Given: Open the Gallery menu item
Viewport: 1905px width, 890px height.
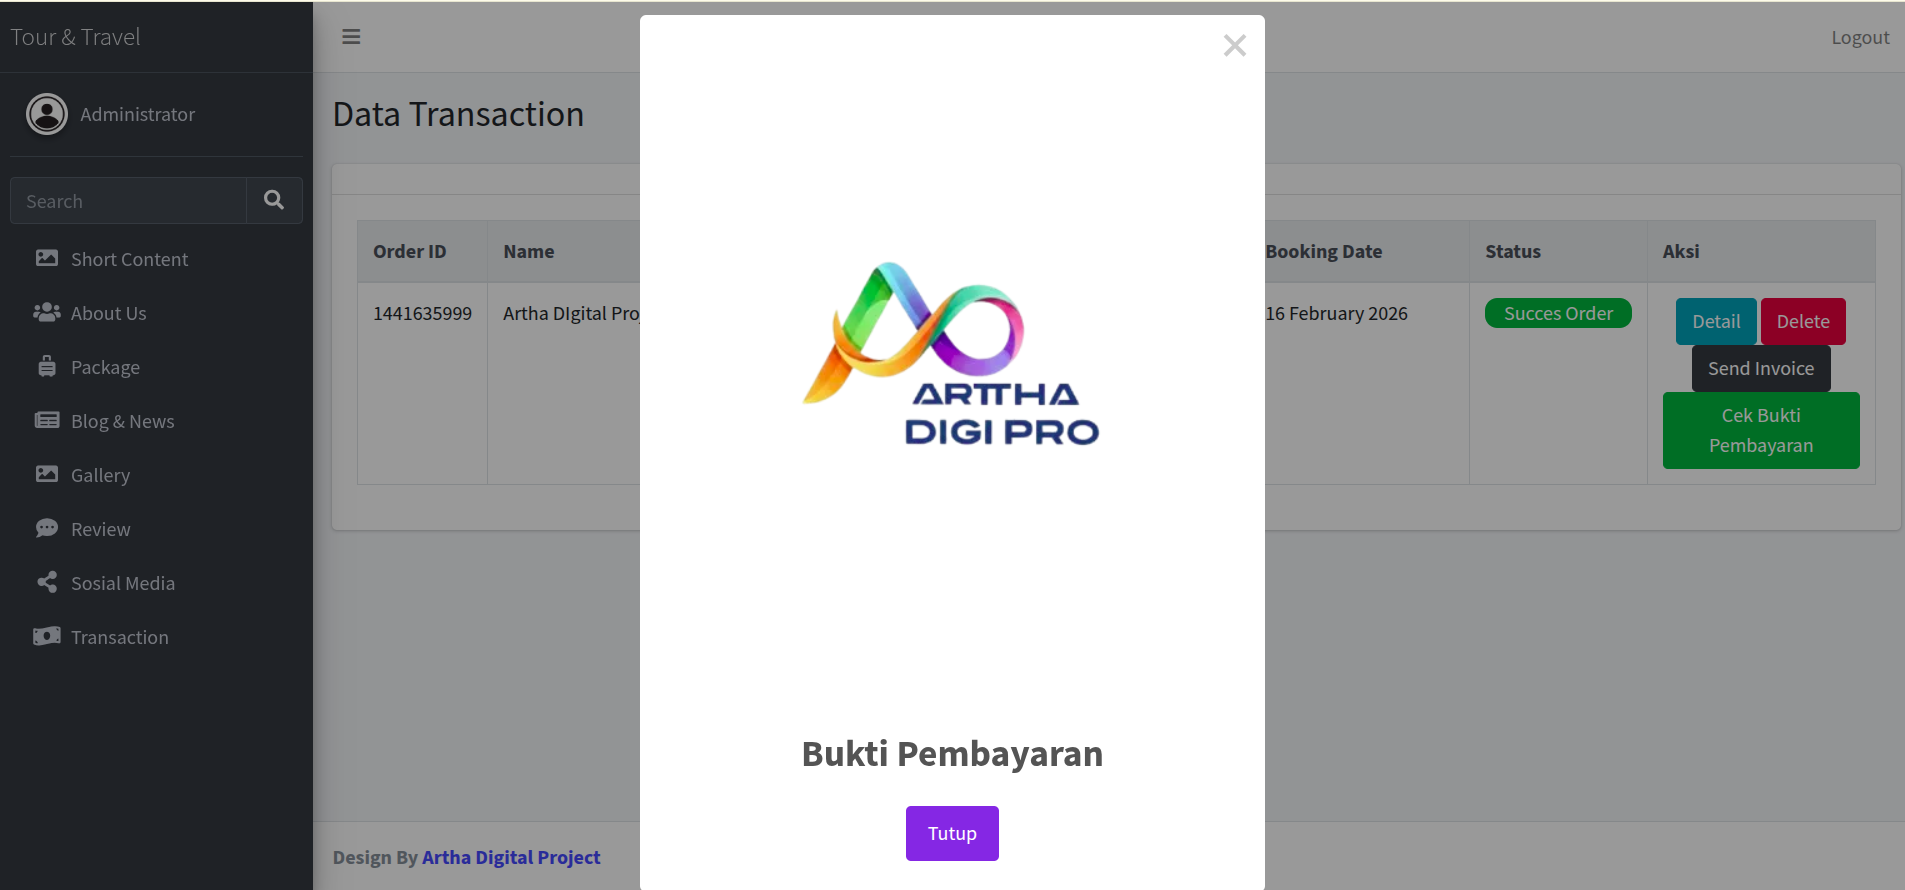Looking at the screenshot, I should tap(100, 475).
